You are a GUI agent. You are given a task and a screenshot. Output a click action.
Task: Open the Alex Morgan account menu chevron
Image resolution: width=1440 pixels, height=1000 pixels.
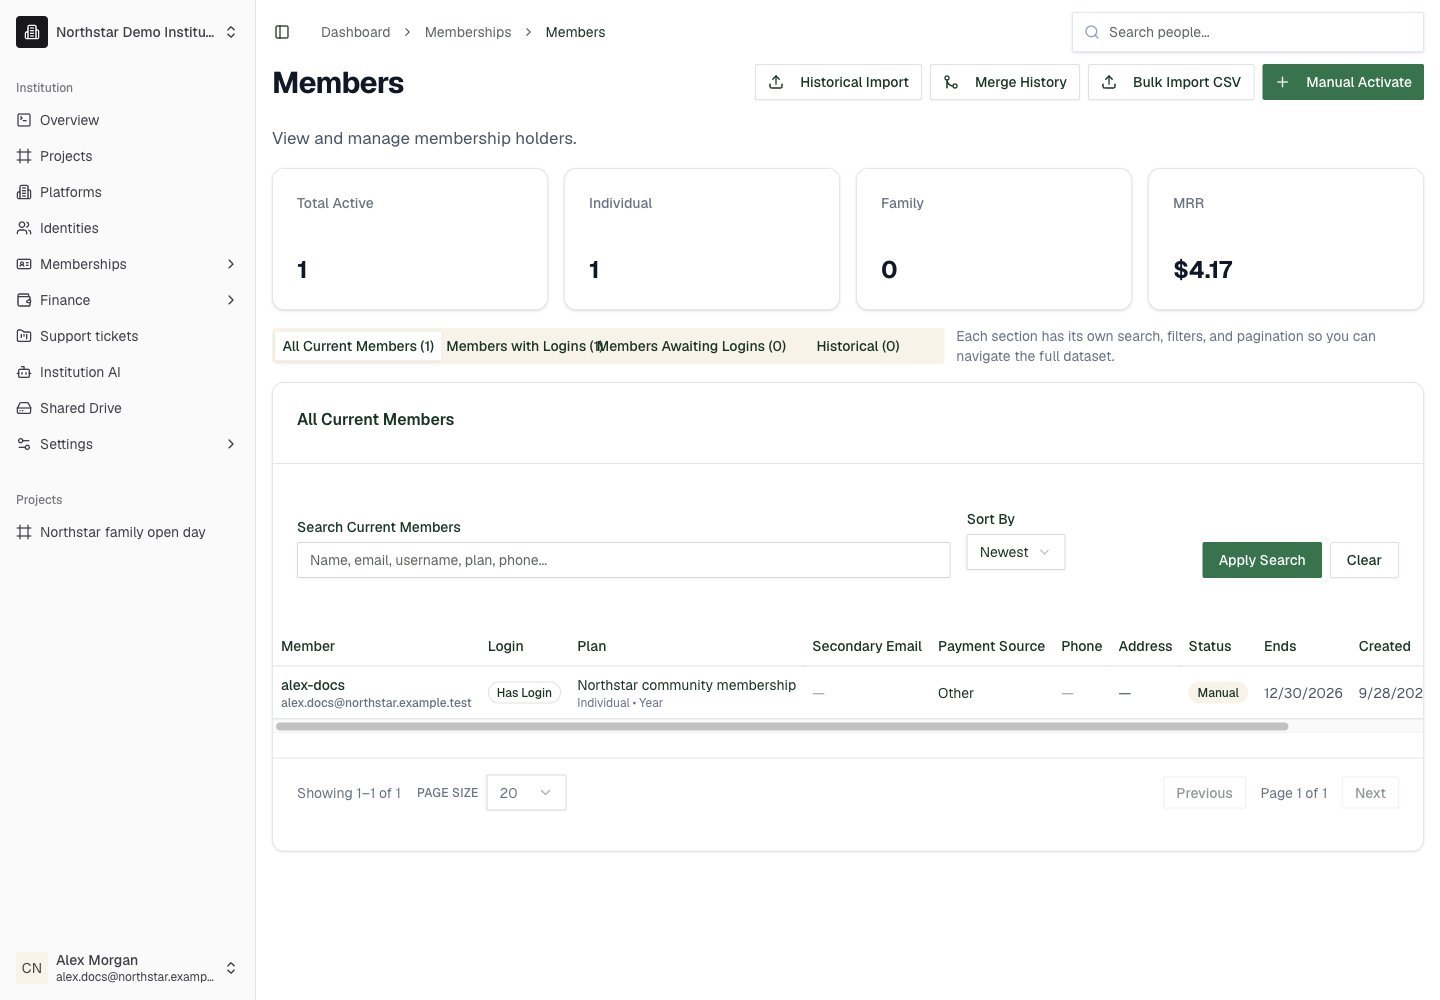tap(231, 968)
